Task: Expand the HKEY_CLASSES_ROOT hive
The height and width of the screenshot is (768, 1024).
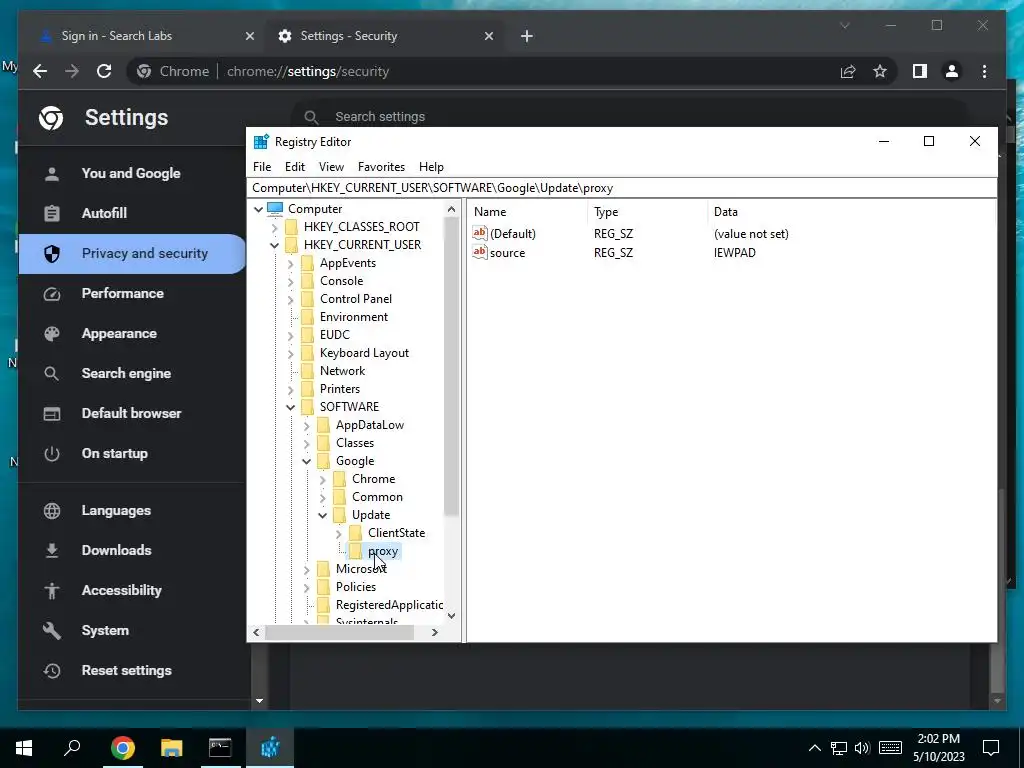Action: click(x=275, y=227)
